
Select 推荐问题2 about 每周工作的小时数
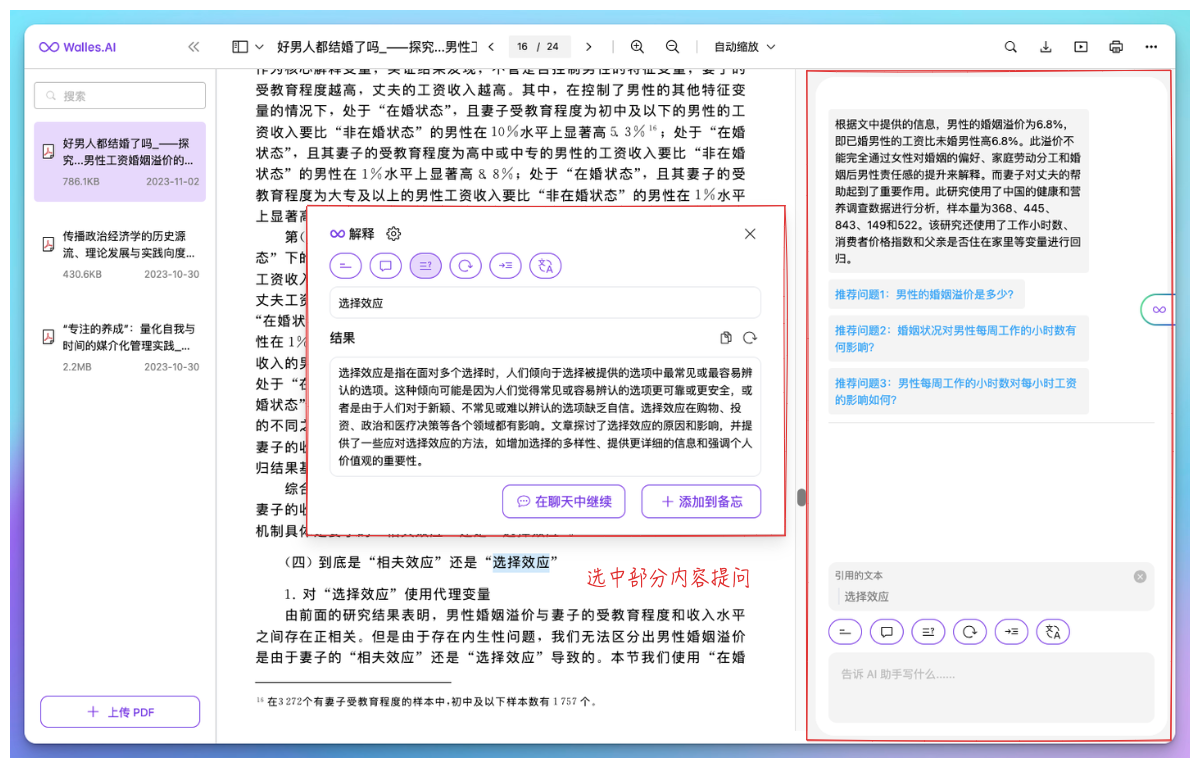coord(958,338)
